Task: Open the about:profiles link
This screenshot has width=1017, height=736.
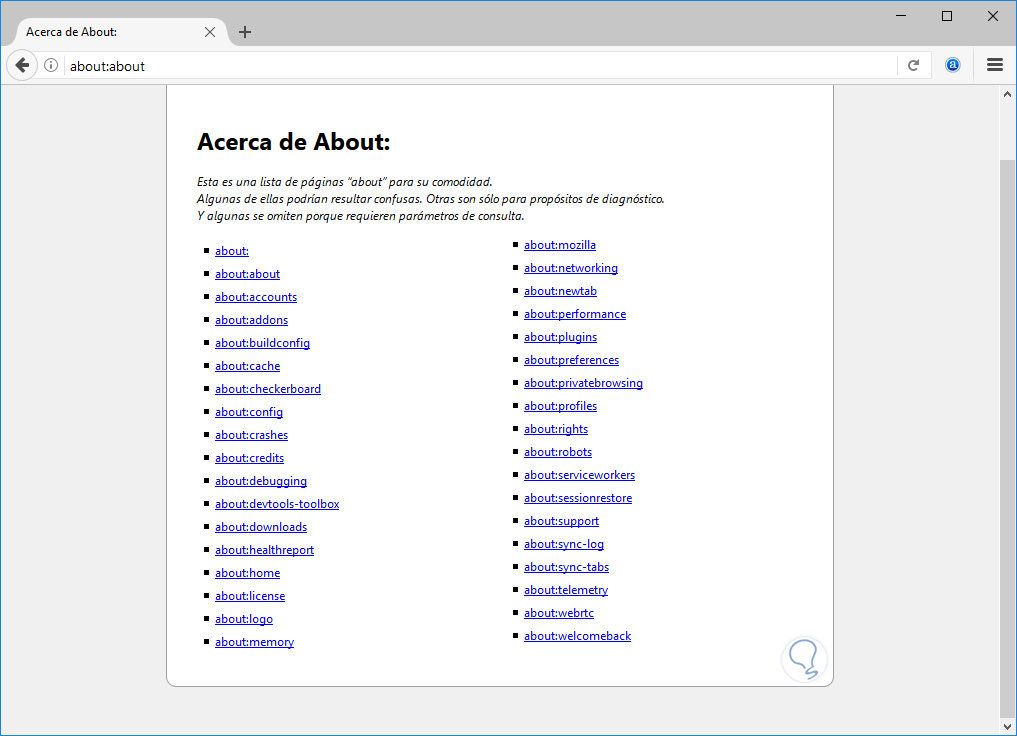Action: (x=560, y=407)
